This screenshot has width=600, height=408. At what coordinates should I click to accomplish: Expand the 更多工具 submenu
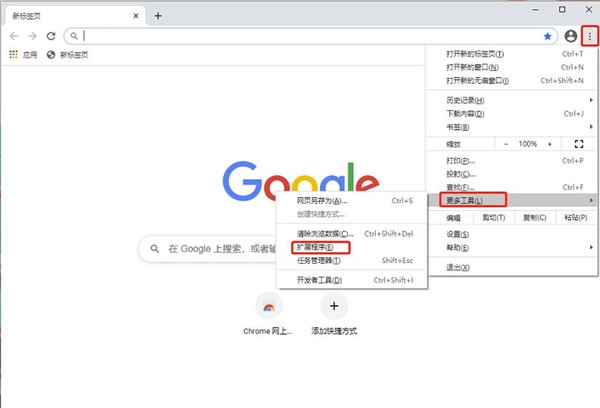pyautogui.click(x=512, y=200)
